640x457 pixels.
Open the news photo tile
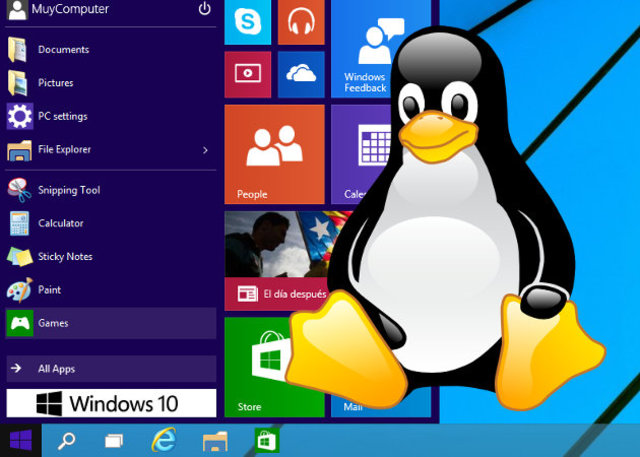click(x=282, y=244)
